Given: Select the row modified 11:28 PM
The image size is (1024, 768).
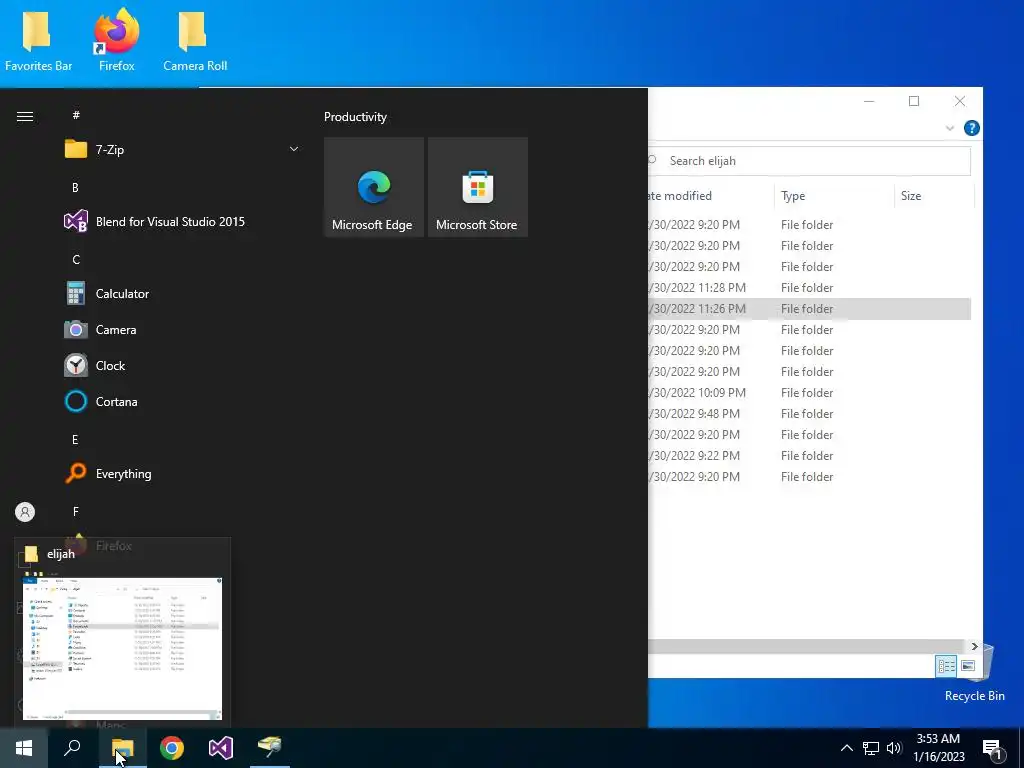Looking at the screenshot, I should click(809, 288).
